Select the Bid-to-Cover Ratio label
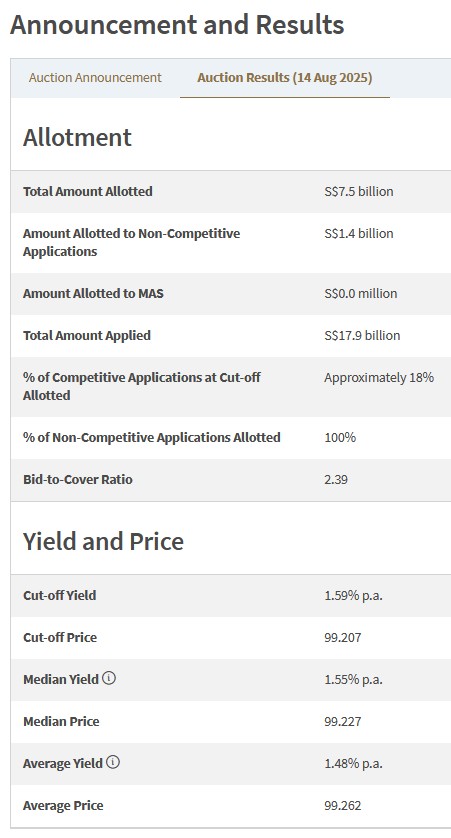 [77, 479]
